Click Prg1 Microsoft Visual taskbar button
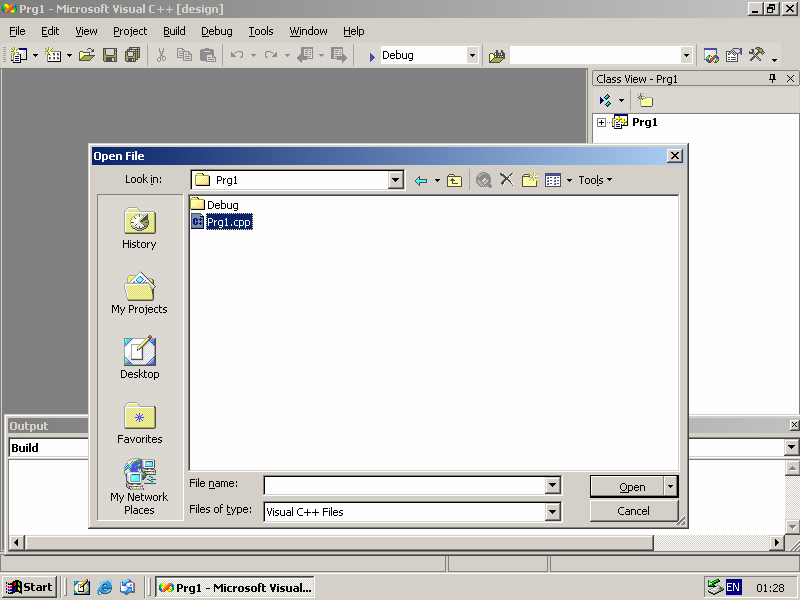Viewport: 800px width, 600px height. tap(235, 587)
